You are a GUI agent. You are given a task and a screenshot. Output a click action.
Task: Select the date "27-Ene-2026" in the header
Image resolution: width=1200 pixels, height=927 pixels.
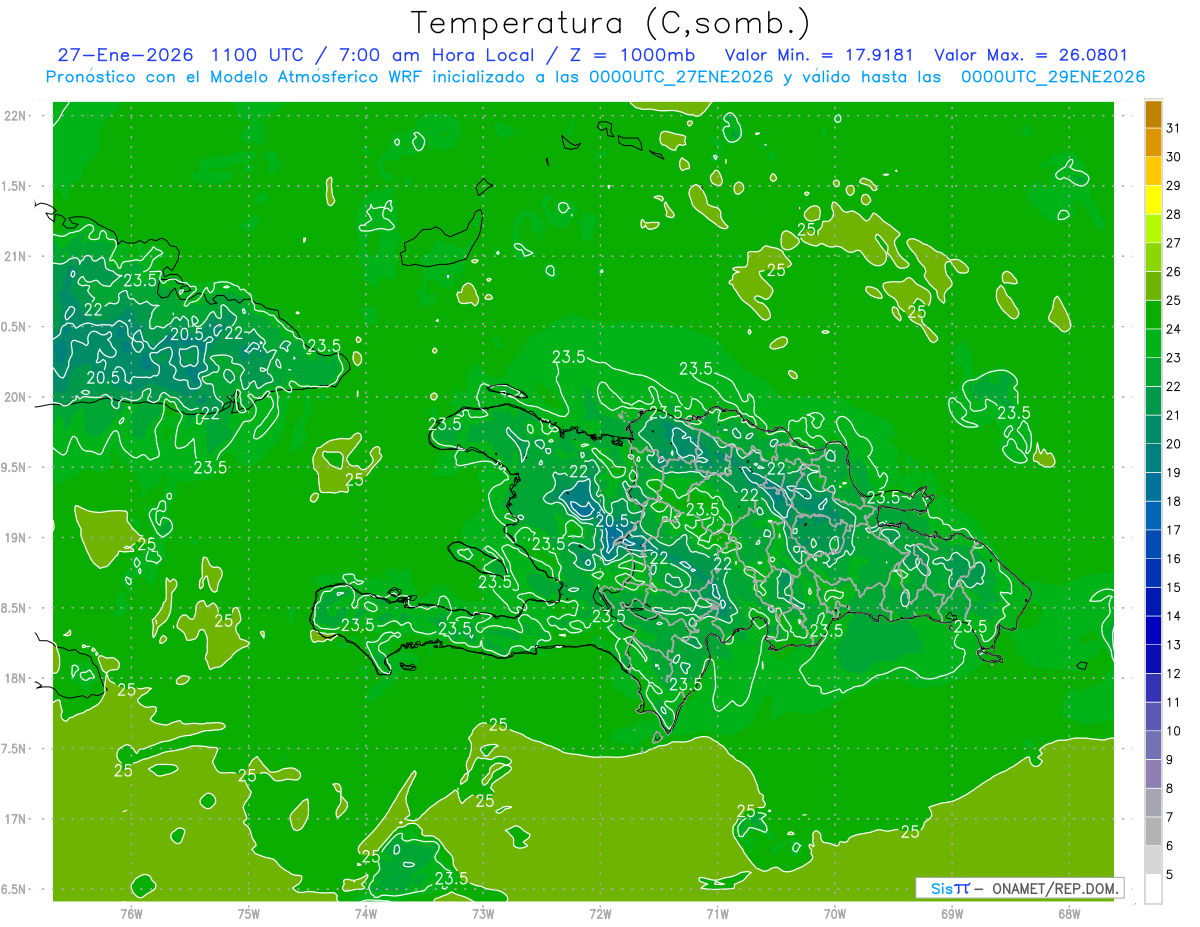pos(125,56)
